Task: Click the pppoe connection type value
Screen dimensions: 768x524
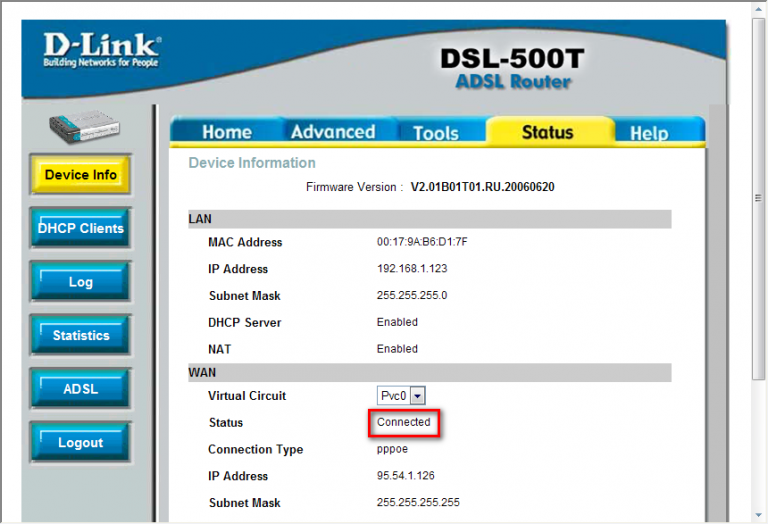Action: click(x=392, y=449)
